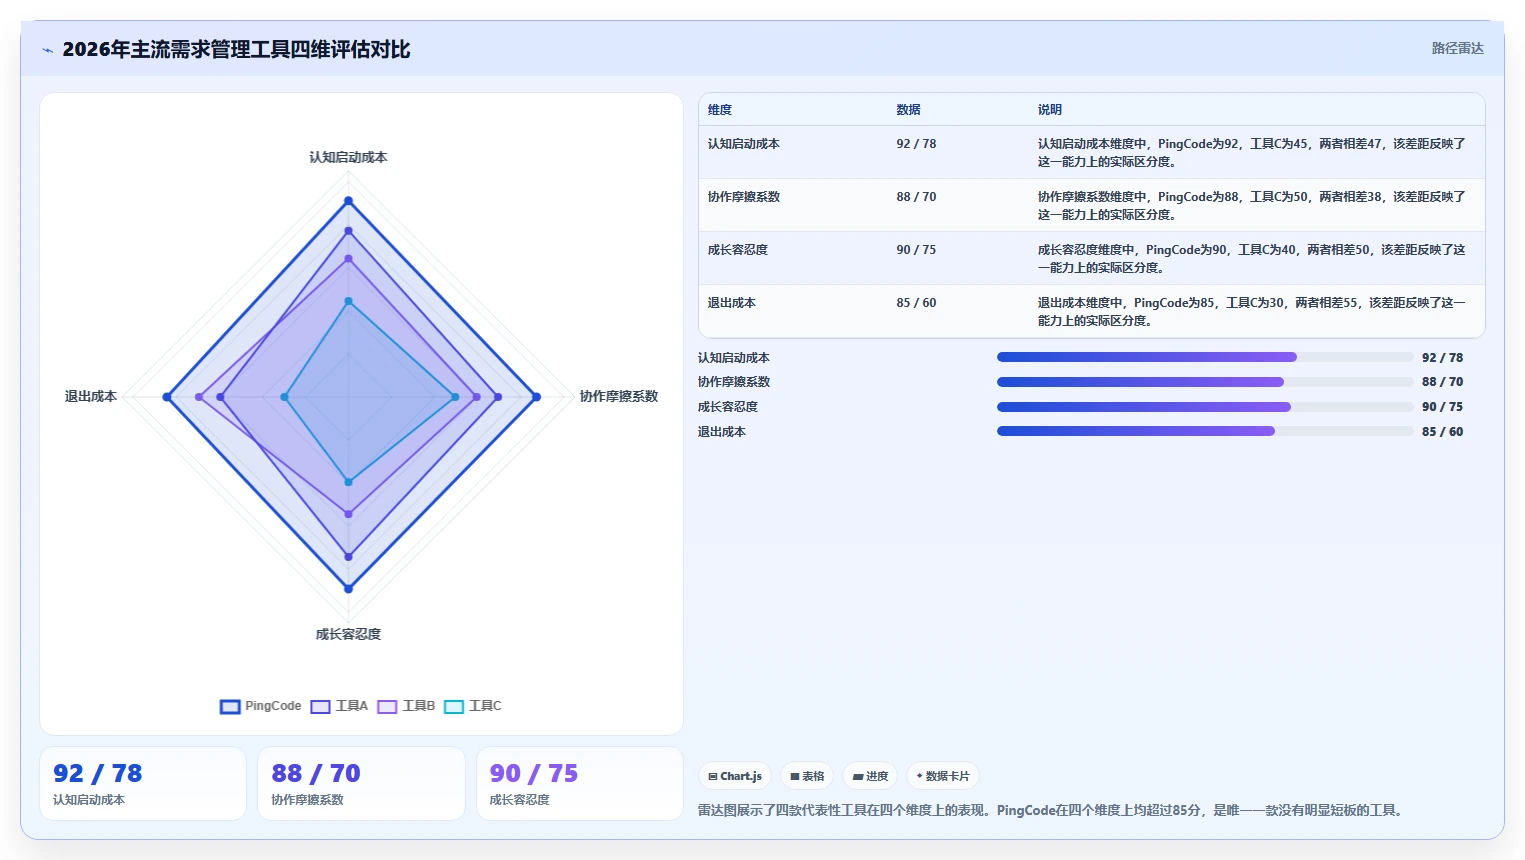Open the 90 / 75 成长容忍度 data card
This screenshot has height=860, width=1525.
tap(580, 784)
